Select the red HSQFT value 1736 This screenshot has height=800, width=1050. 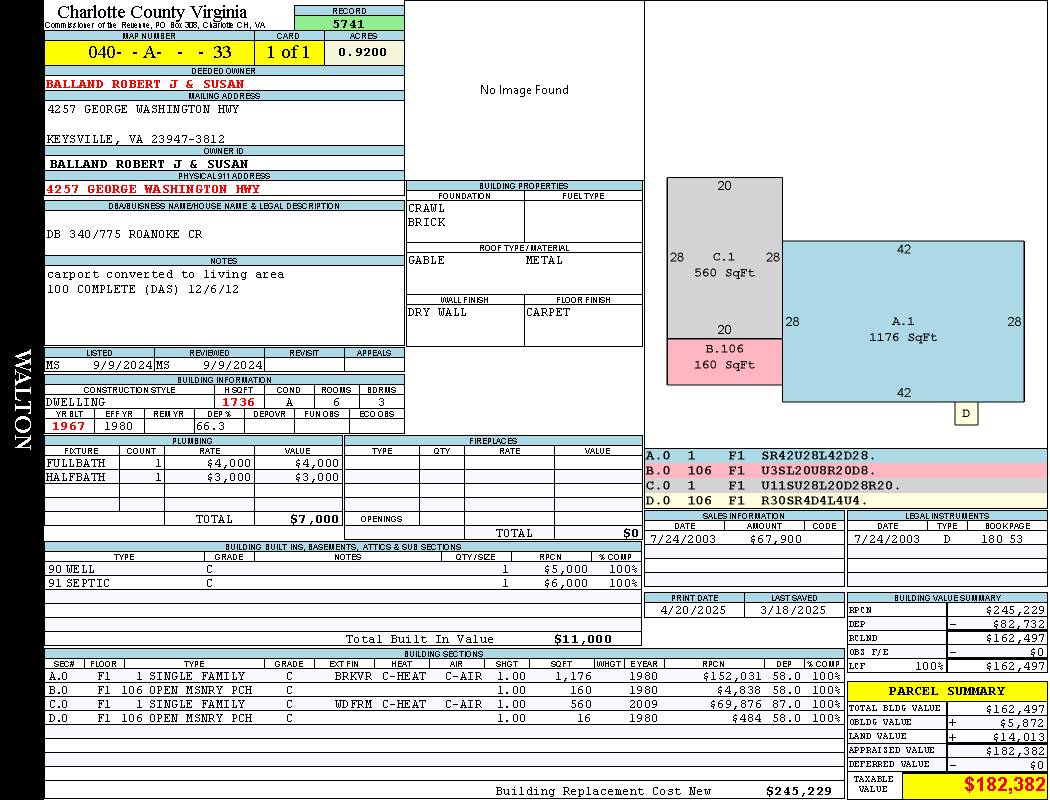pyautogui.click(x=238, y=402)
